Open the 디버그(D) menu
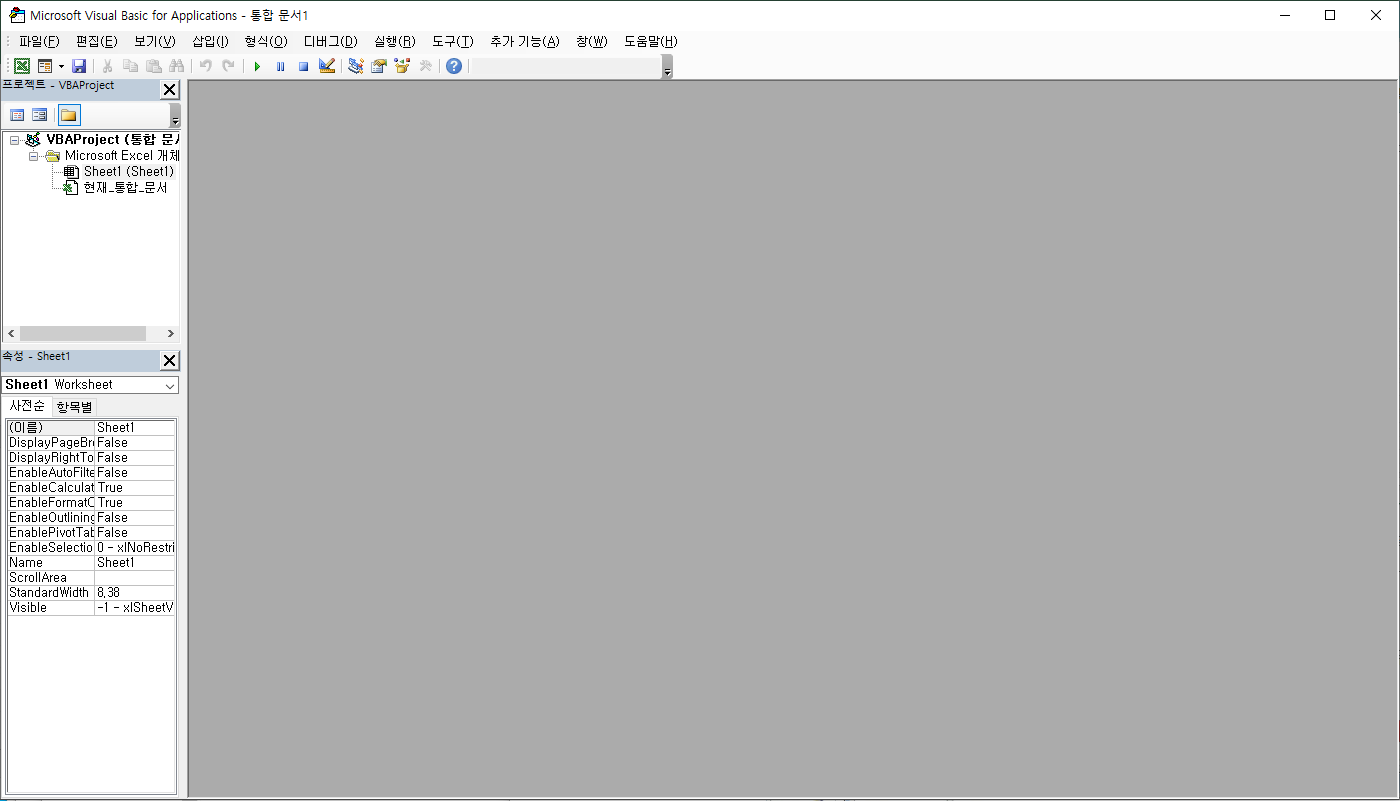 point(330,41)
